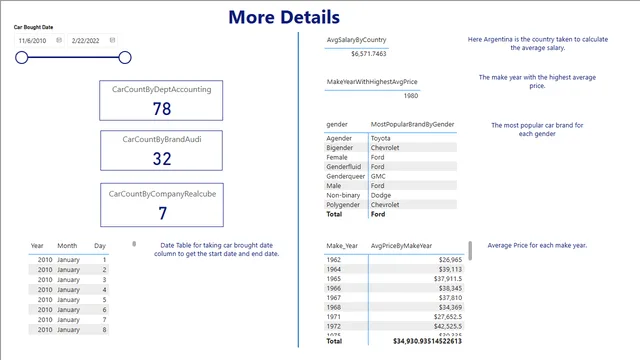Image resolution: width=640 pixels, height=360 pixels.
Task: Click the left handle of date slider
Action: click(22, 58)
